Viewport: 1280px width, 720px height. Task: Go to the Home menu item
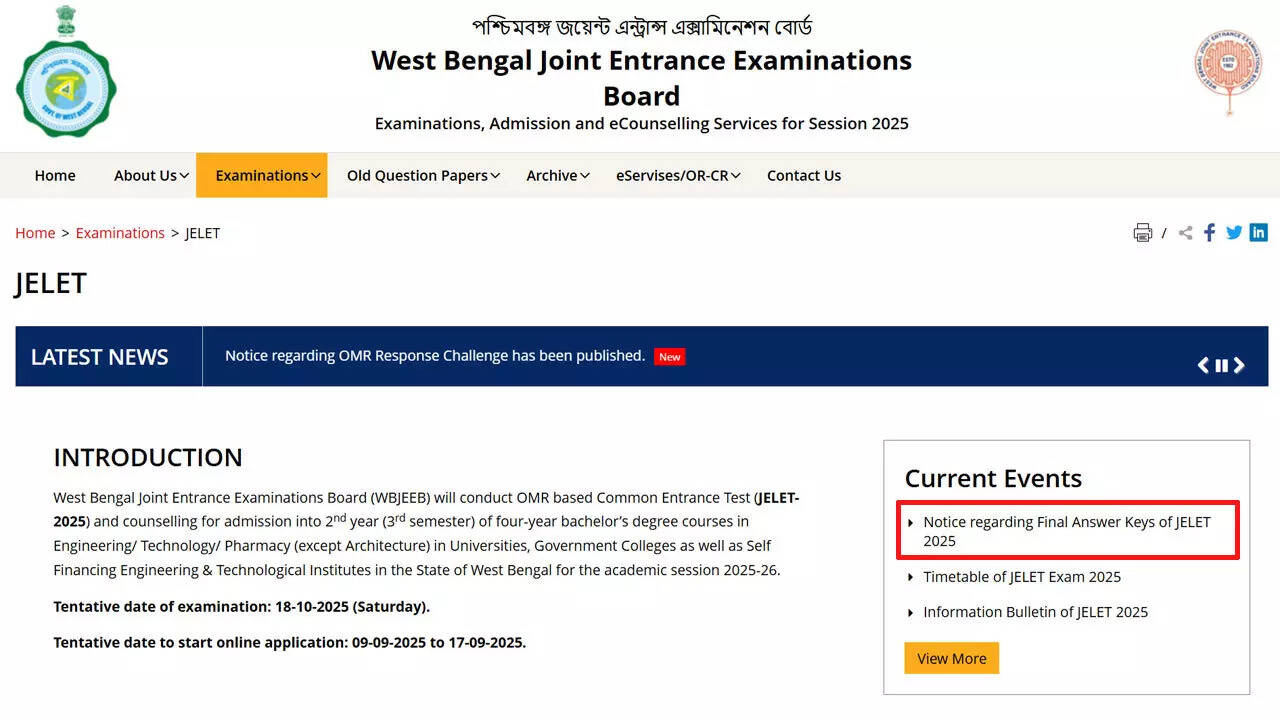(x=55, y=175)
